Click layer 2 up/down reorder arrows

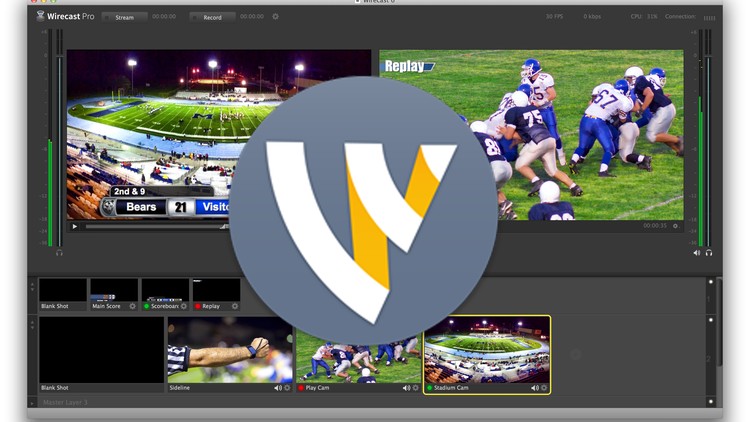point(32,325)
